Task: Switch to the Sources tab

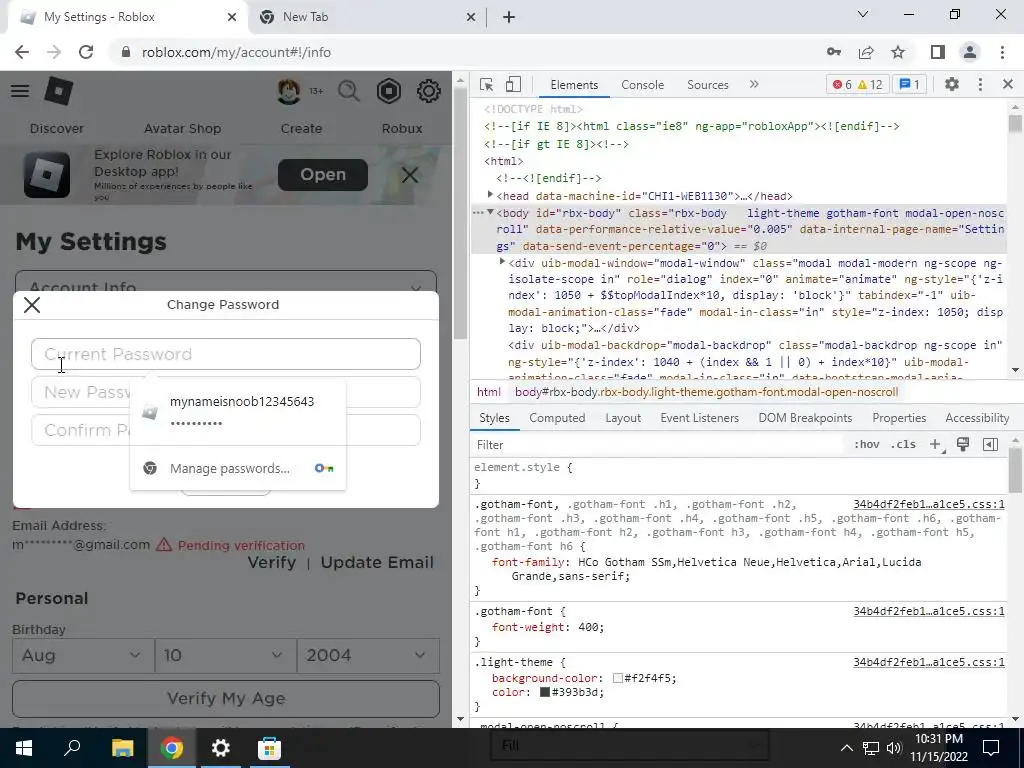Action: pos(707,85)
